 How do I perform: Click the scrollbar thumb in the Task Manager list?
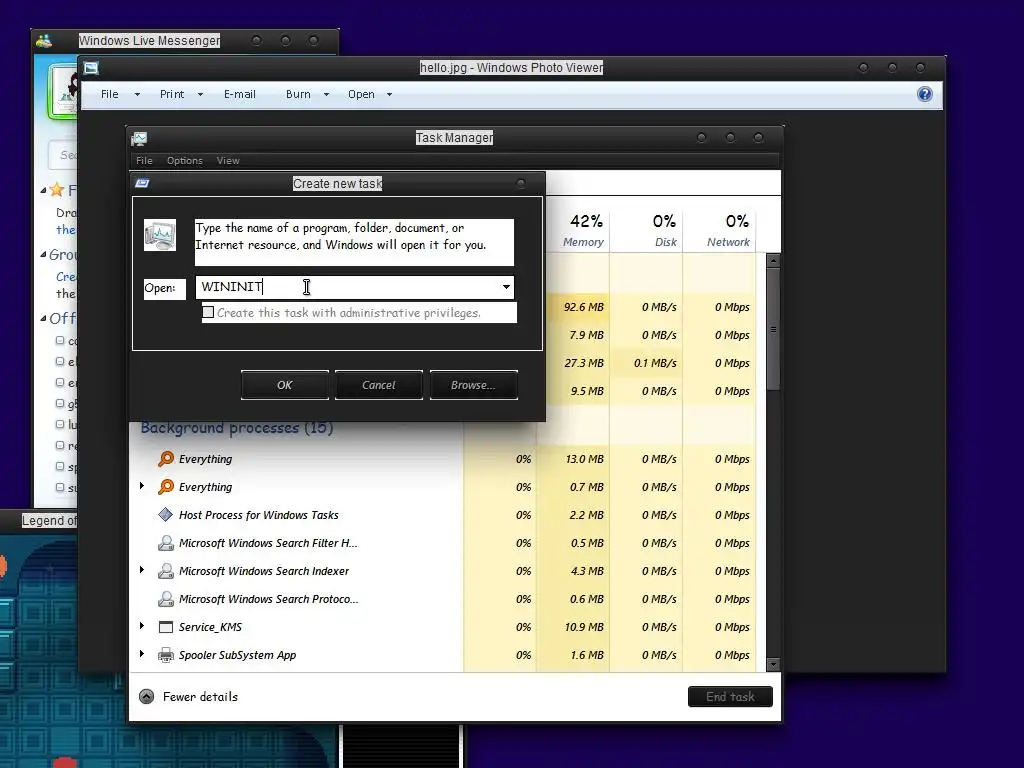(773, 329)
